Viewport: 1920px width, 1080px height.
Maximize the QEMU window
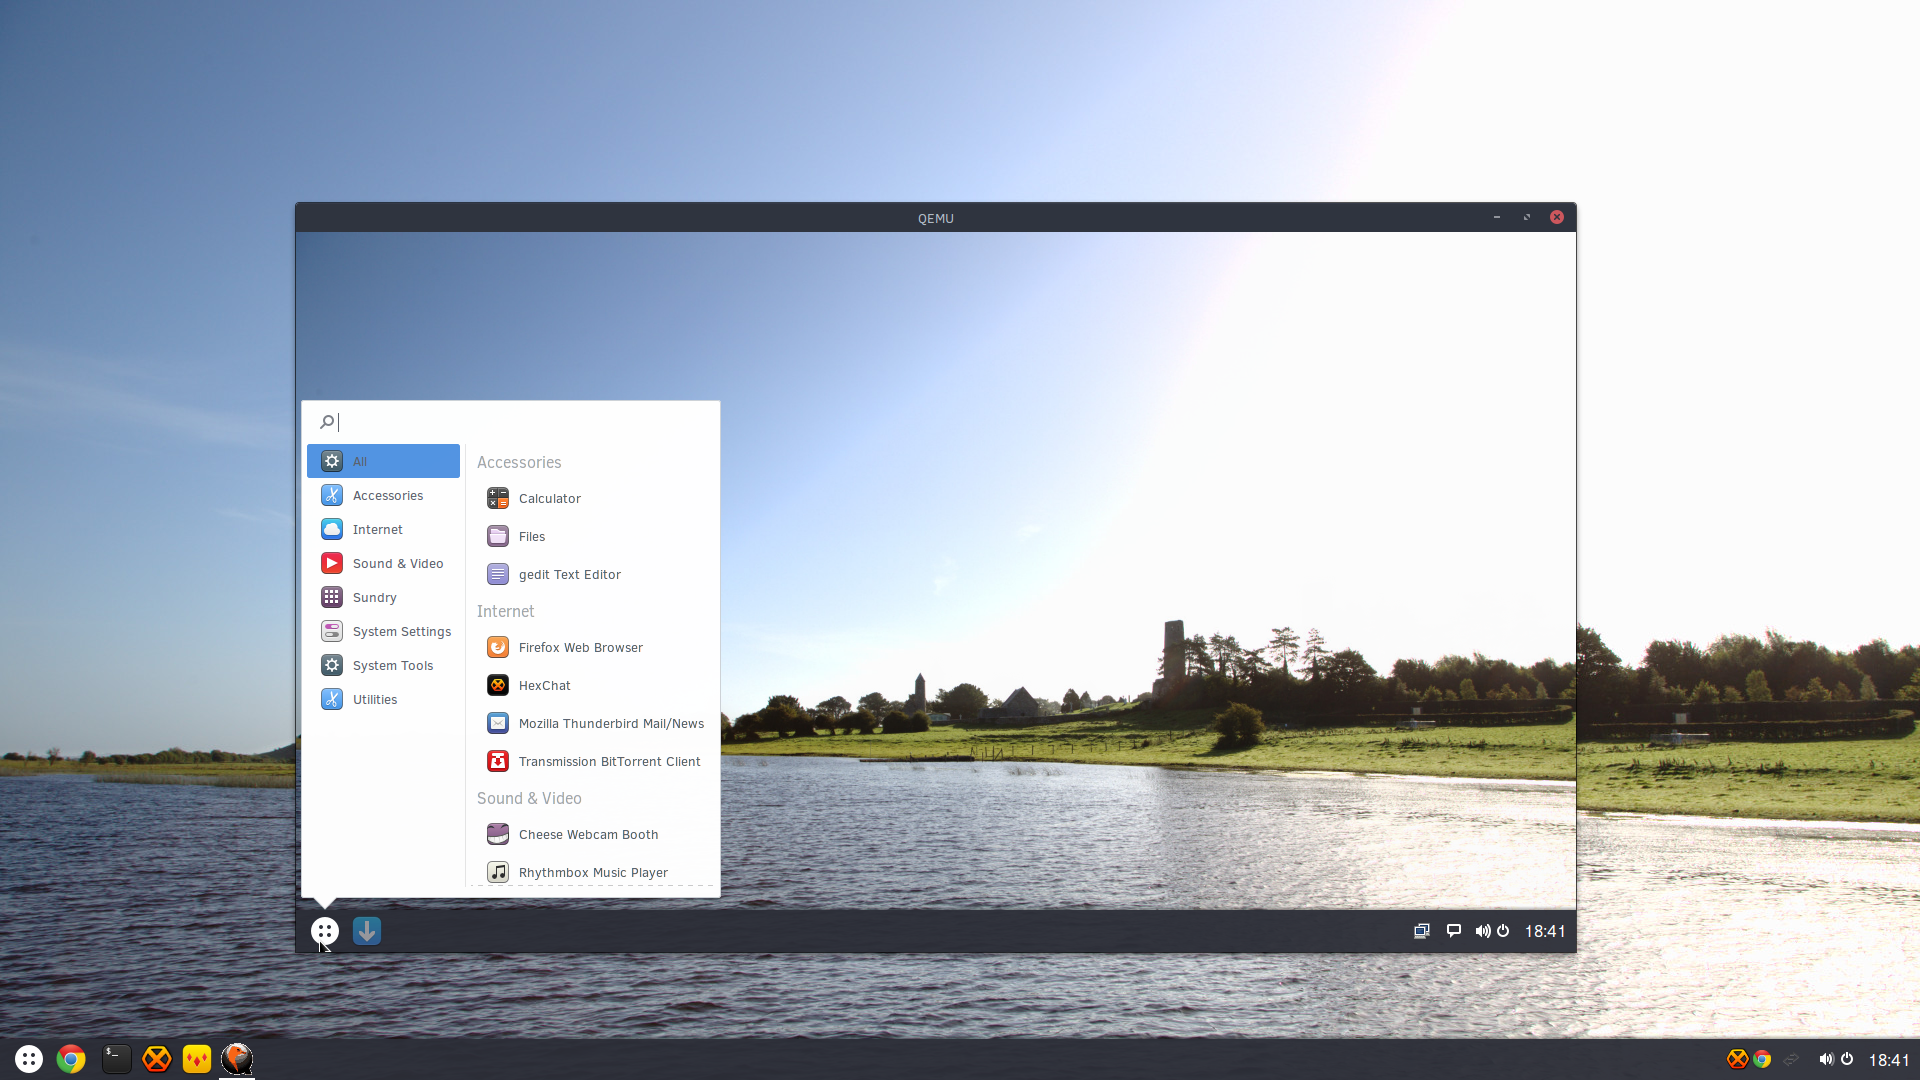coord(1527,217)
